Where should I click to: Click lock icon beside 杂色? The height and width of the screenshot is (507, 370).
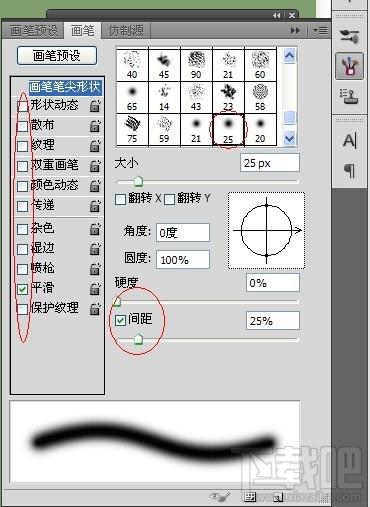tap(95, 229)
